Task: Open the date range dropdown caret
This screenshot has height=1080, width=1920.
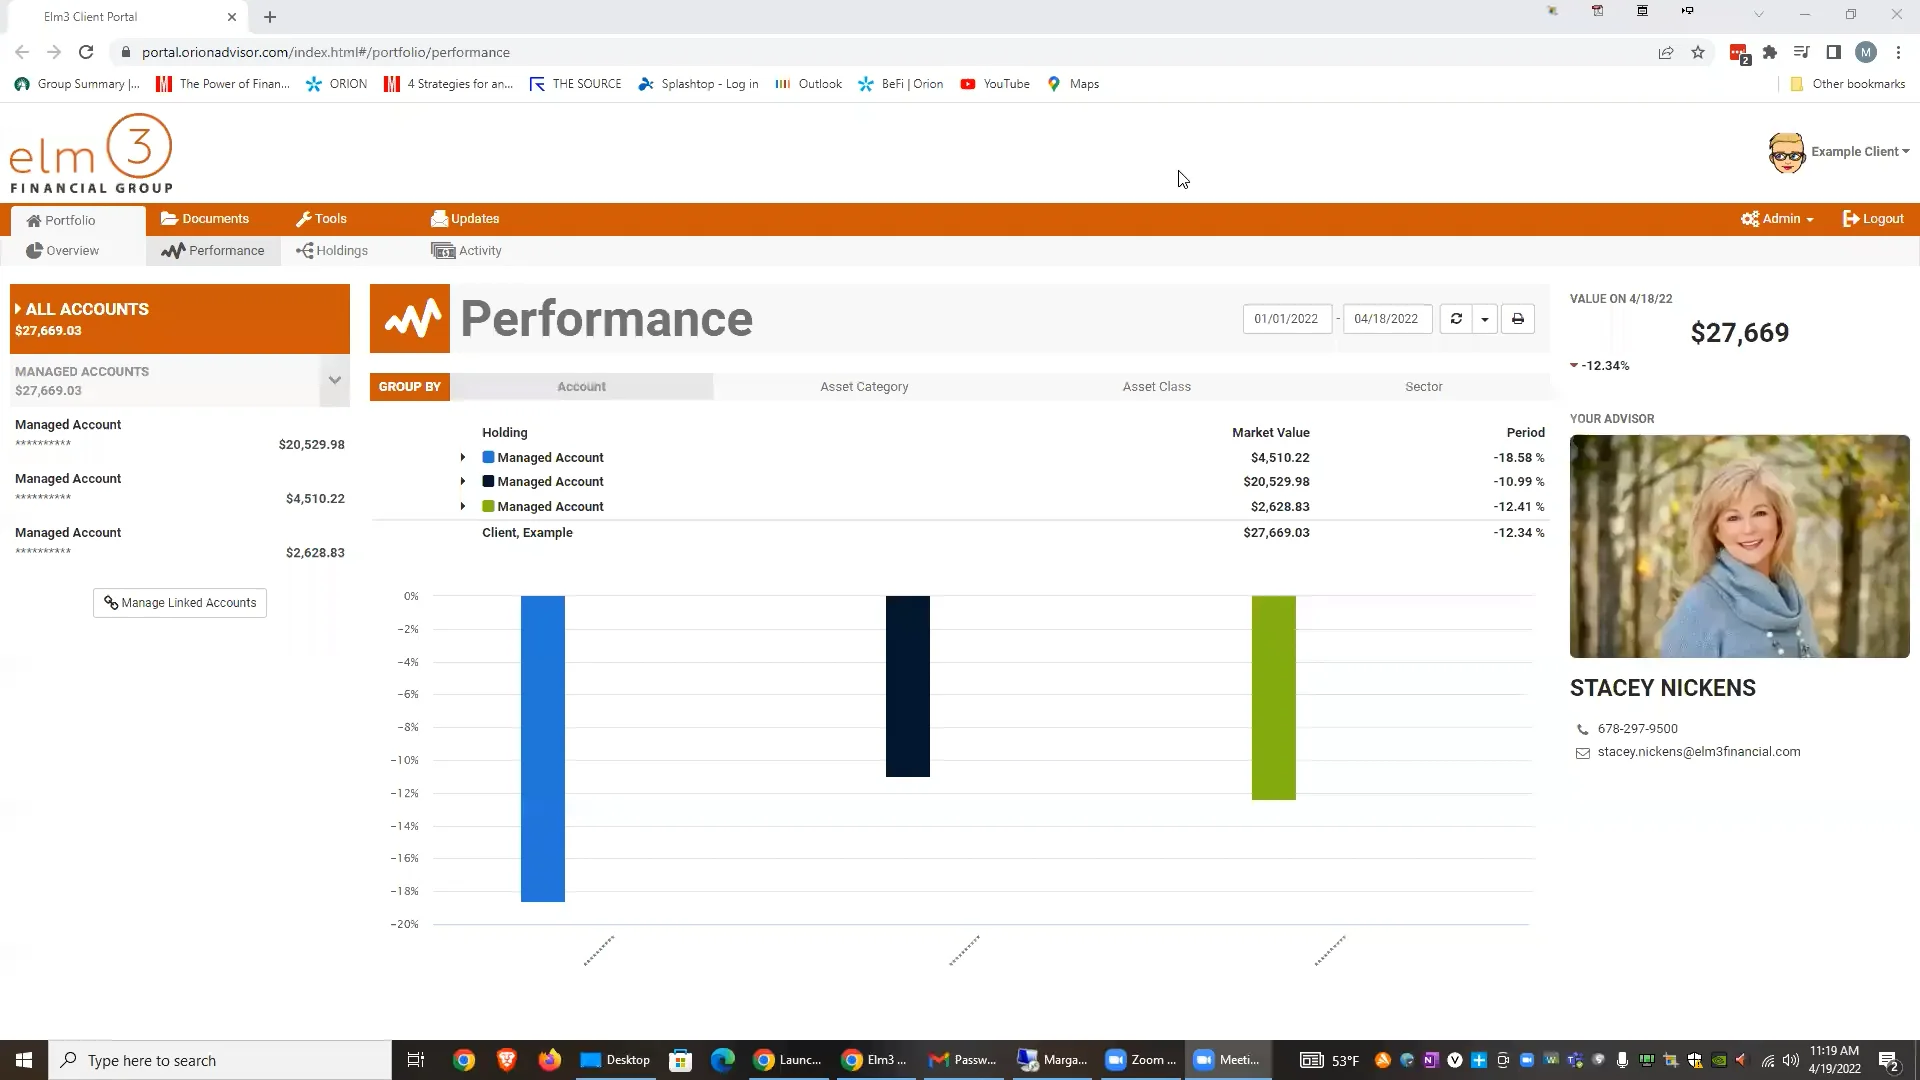Action: [1485, 319]
